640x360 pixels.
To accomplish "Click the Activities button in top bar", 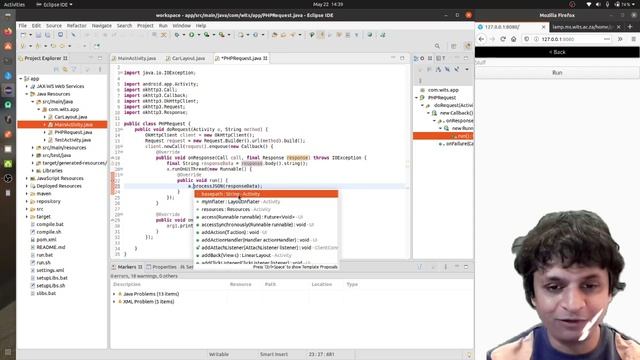I will point(14,4).
